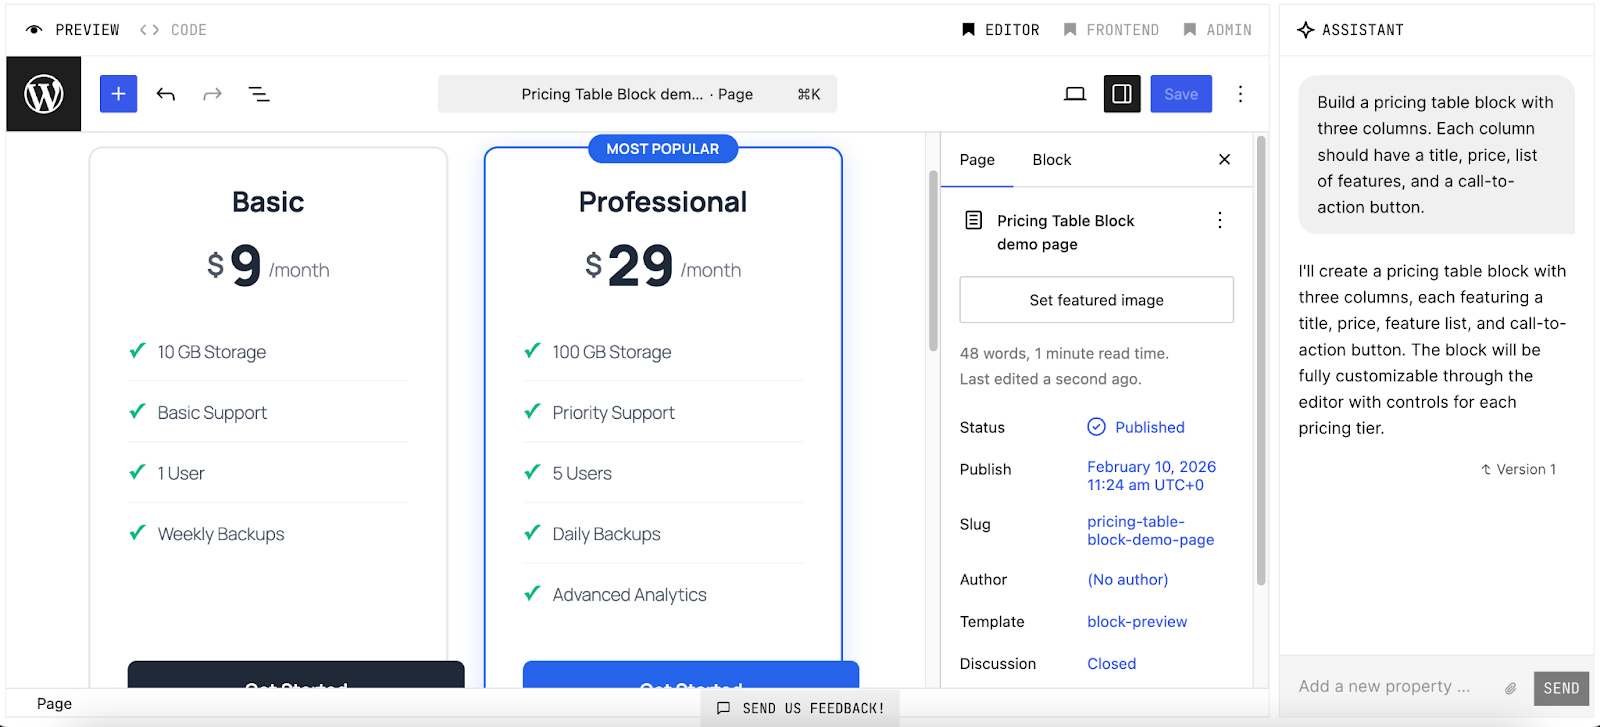Viewport: 1600px width, 727px height.
Task: Click the Published status check icon
Action: click(x=1096, y=427)
